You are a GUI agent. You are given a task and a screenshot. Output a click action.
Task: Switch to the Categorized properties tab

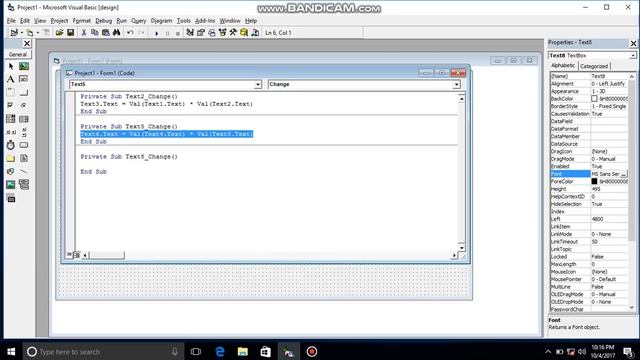pyautogui.click(x=594, y=66)
